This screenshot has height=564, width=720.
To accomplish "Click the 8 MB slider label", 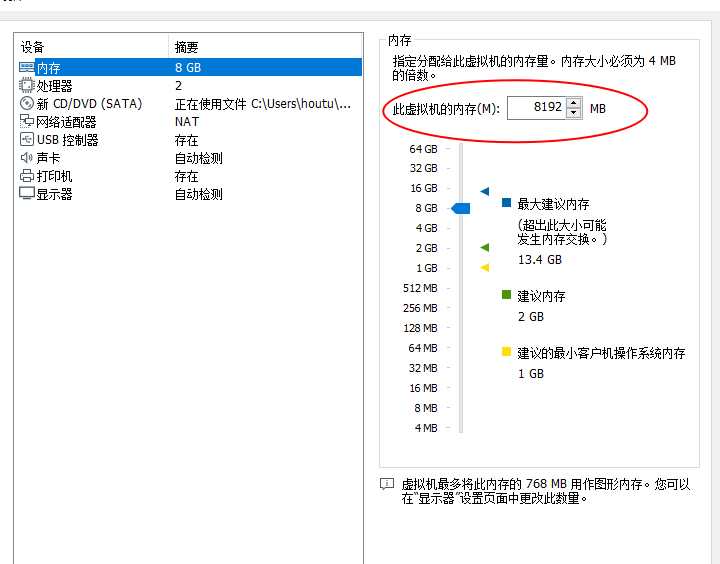I will click(x=426, y=408).
